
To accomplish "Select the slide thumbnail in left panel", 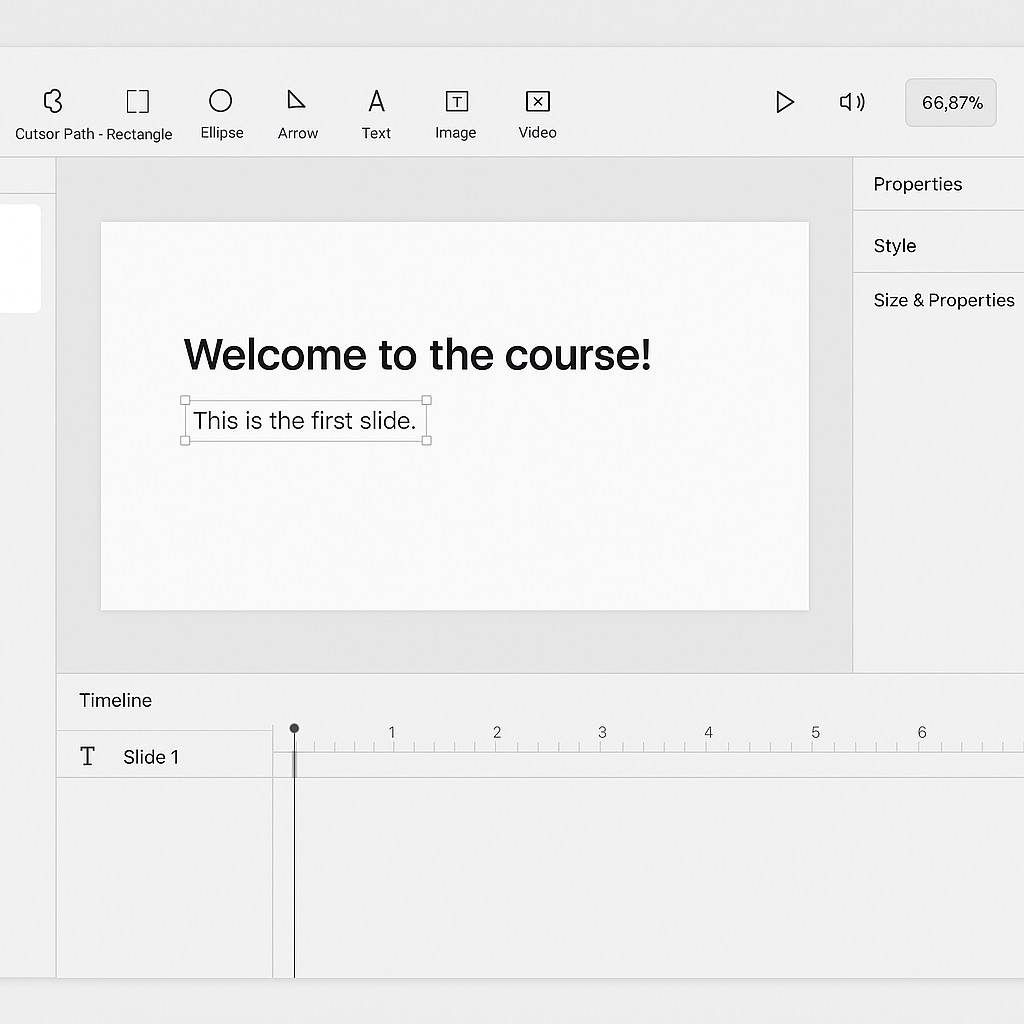I will (20, 258).
